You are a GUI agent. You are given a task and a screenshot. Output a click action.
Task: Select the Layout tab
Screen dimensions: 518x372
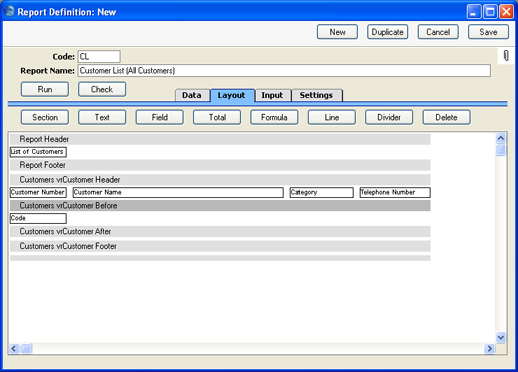pos(232,95)
